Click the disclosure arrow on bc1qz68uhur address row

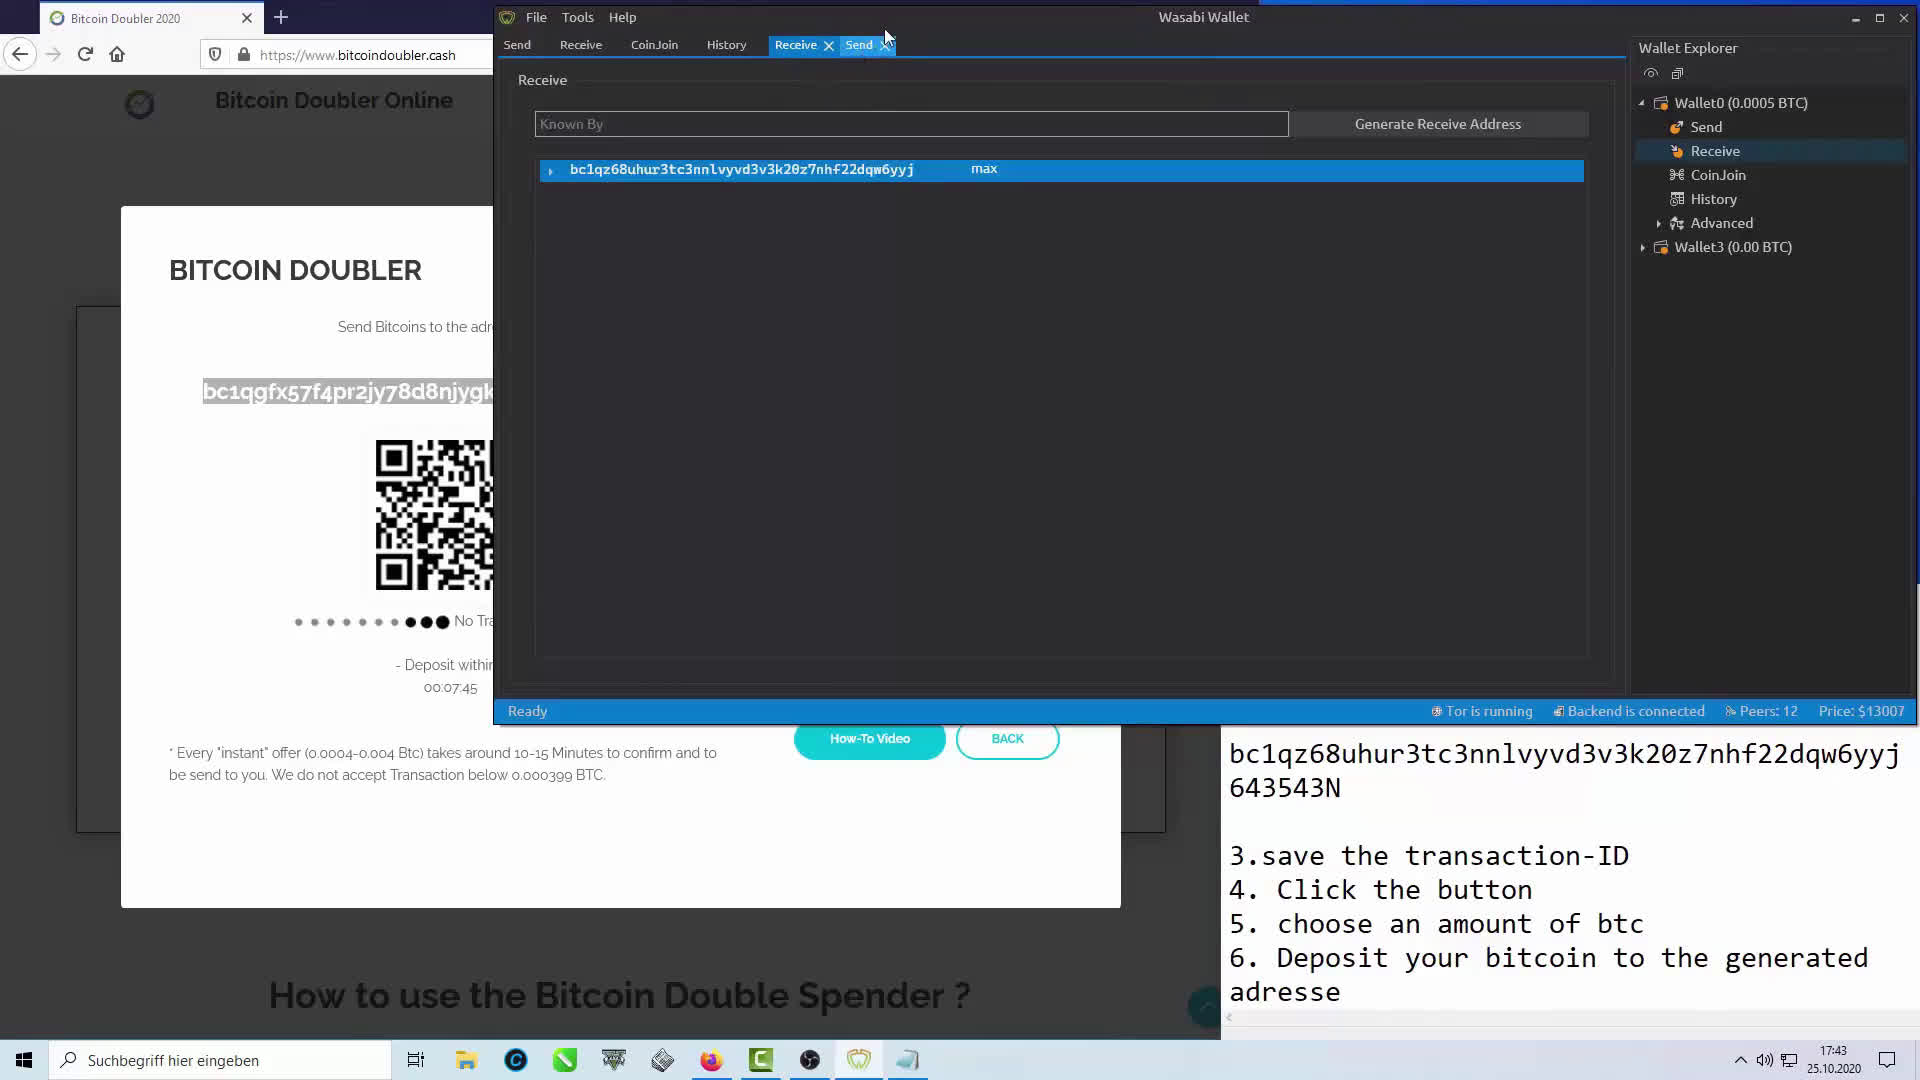click(x=550, y=169)
